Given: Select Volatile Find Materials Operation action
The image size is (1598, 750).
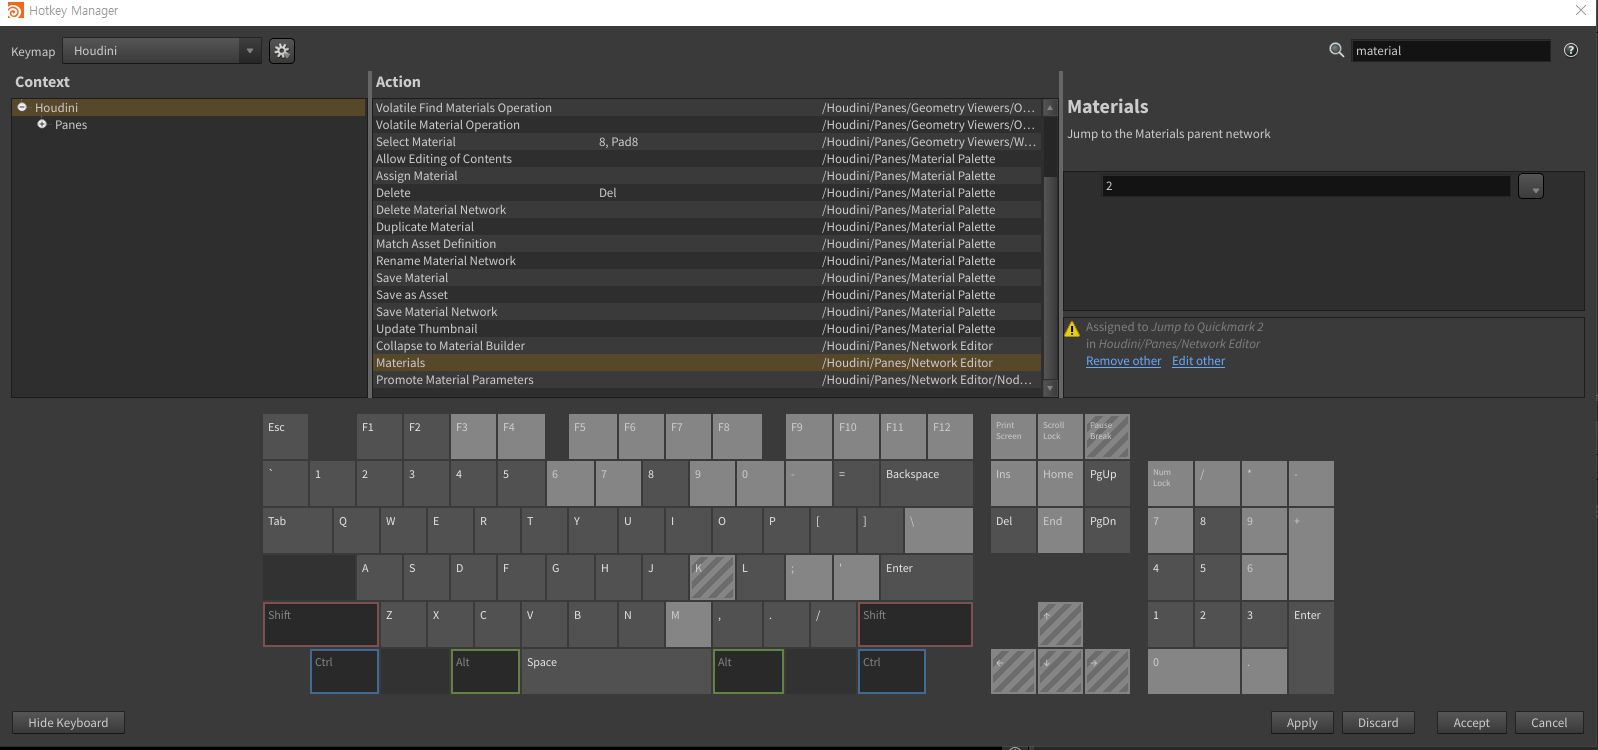Looking at the screenshot, I should (x=707, y=108).
